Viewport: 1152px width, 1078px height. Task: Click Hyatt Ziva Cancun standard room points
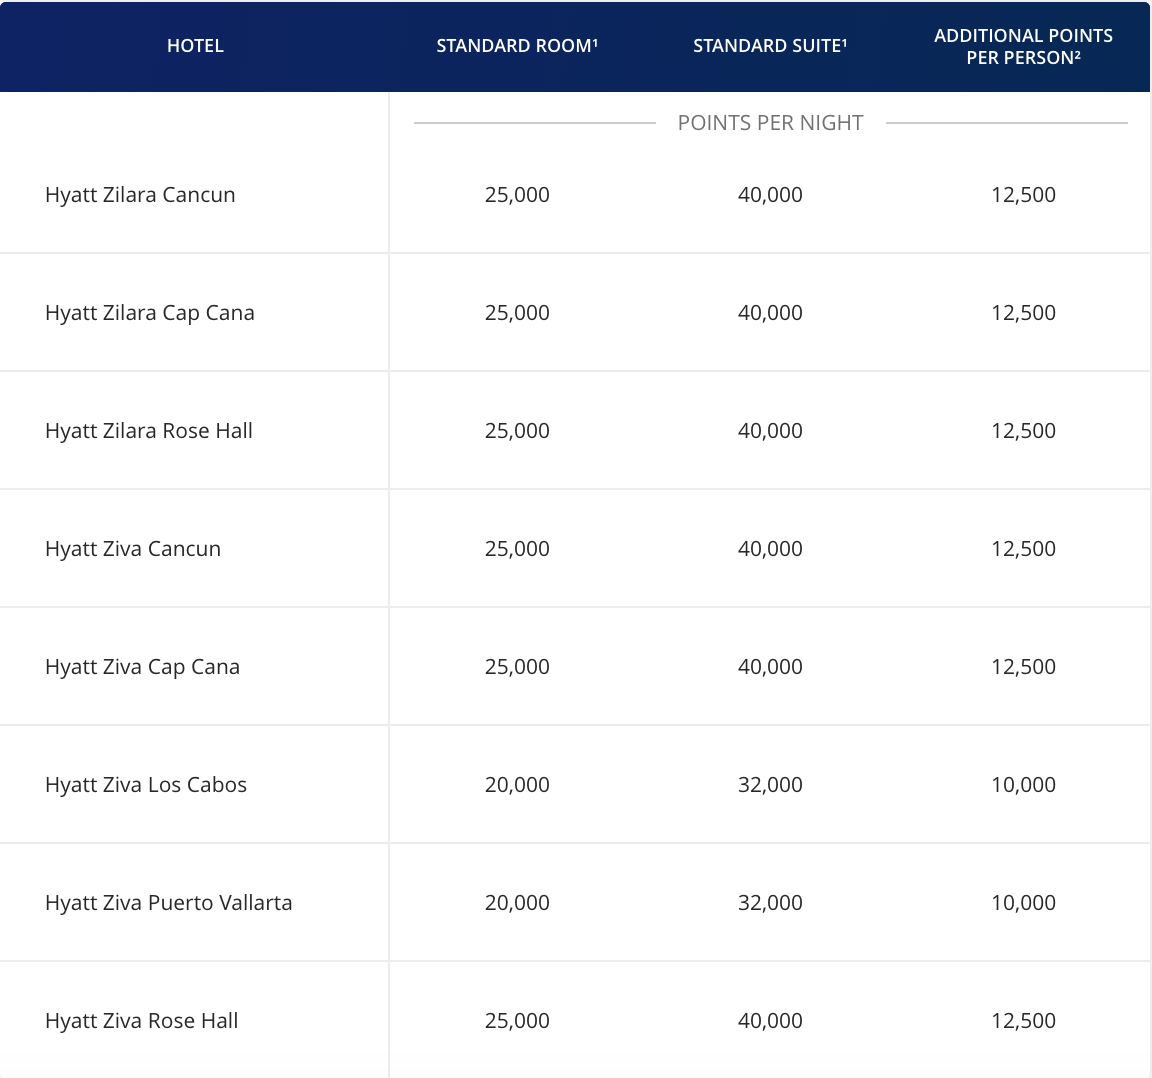517,549
